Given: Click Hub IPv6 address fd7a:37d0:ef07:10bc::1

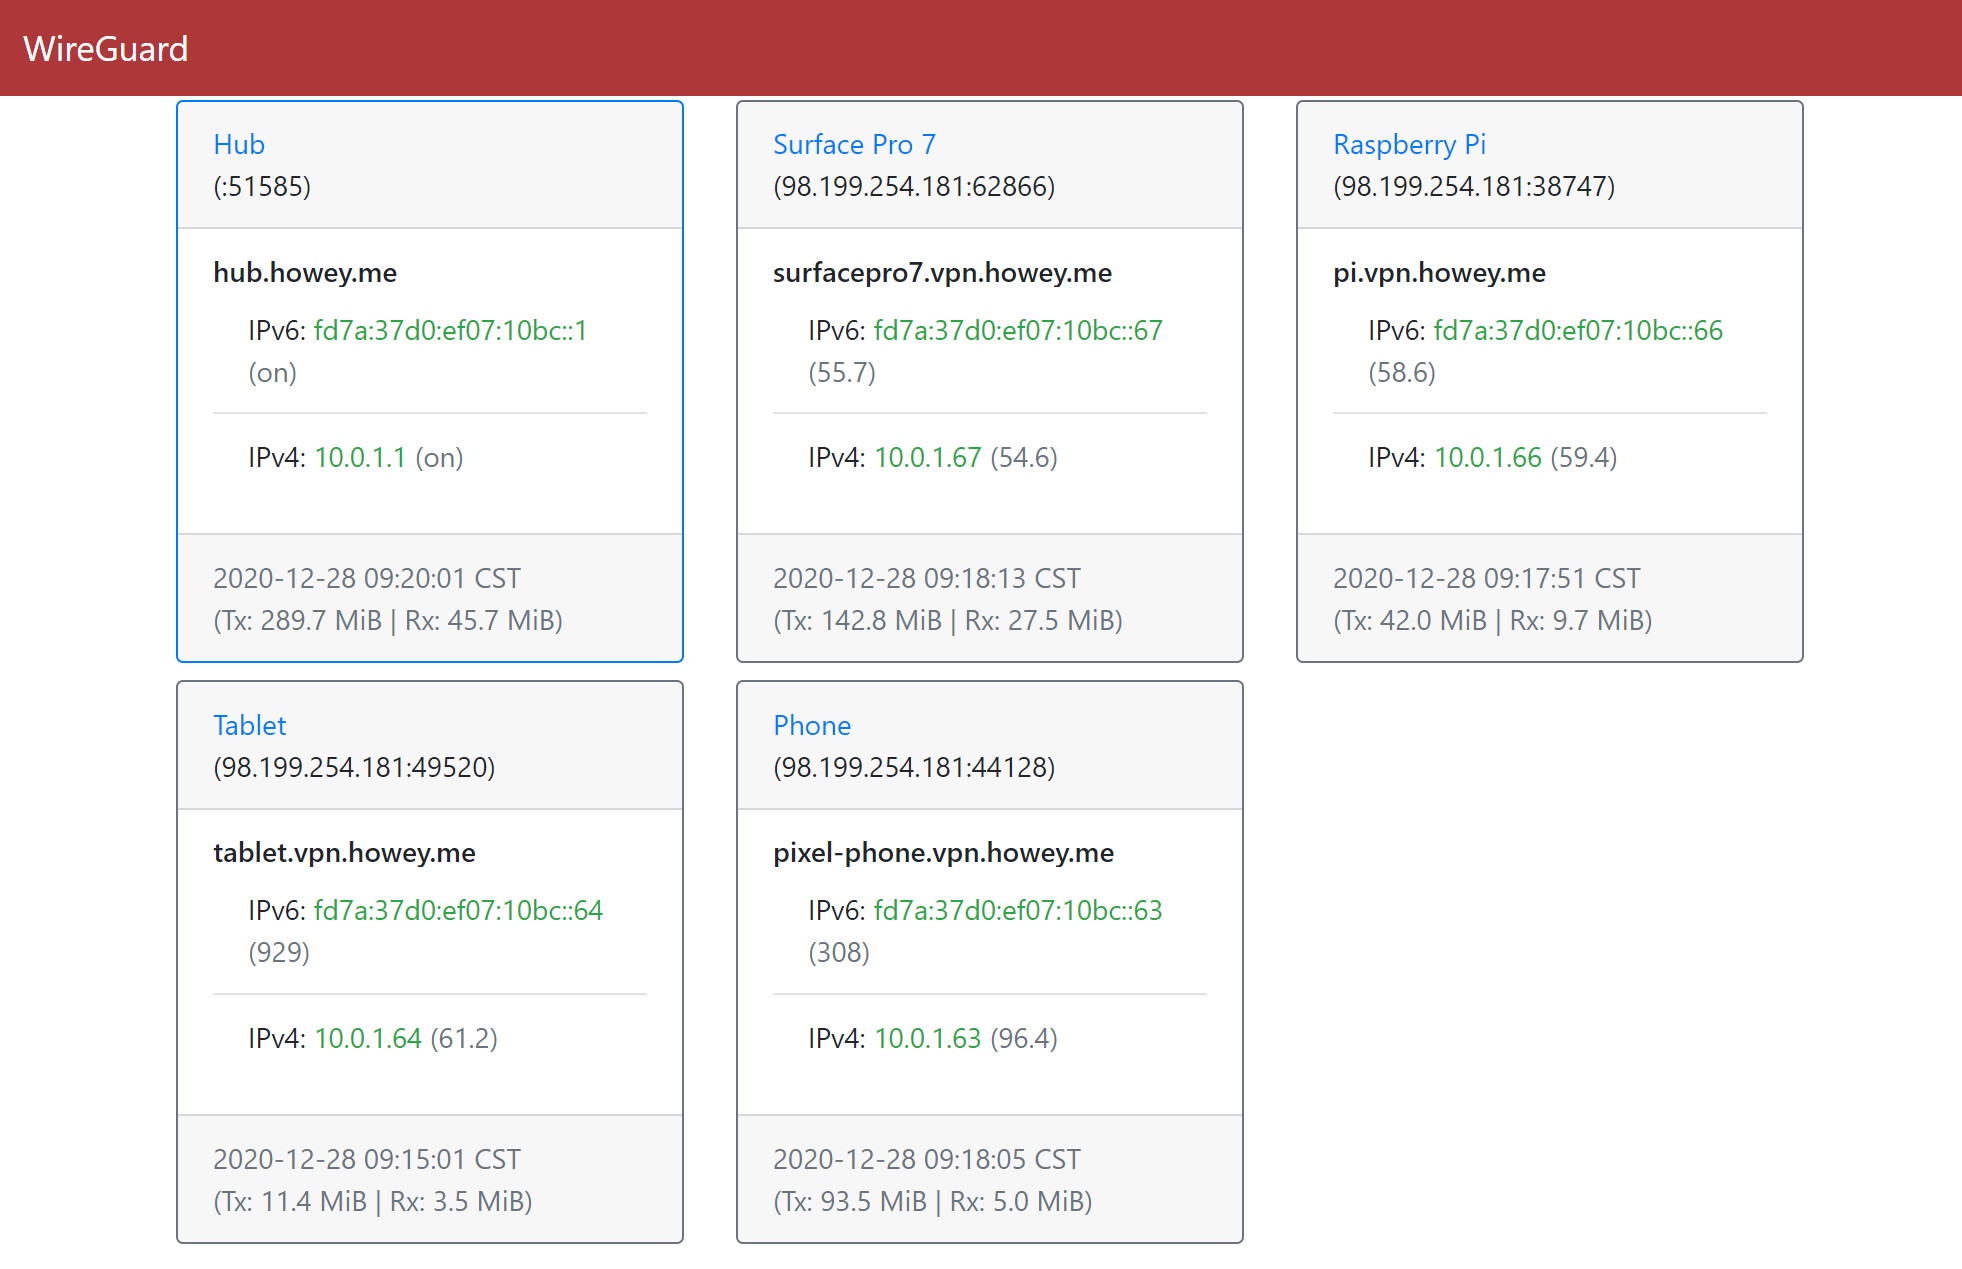Looking at the screenshot, I should [450, 330].
